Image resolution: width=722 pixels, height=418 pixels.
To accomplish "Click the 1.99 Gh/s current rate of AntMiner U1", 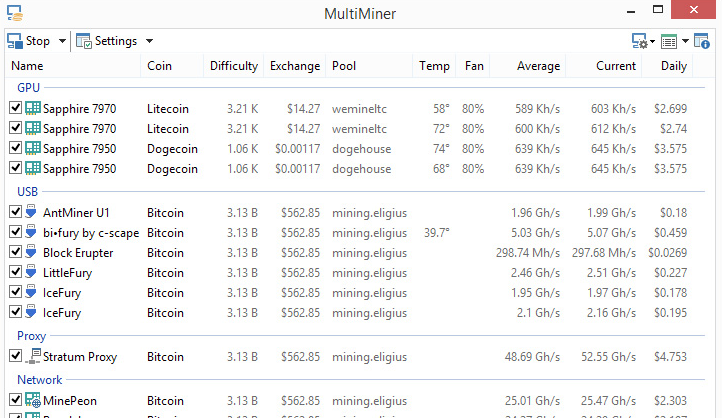I will coord(611,213).
